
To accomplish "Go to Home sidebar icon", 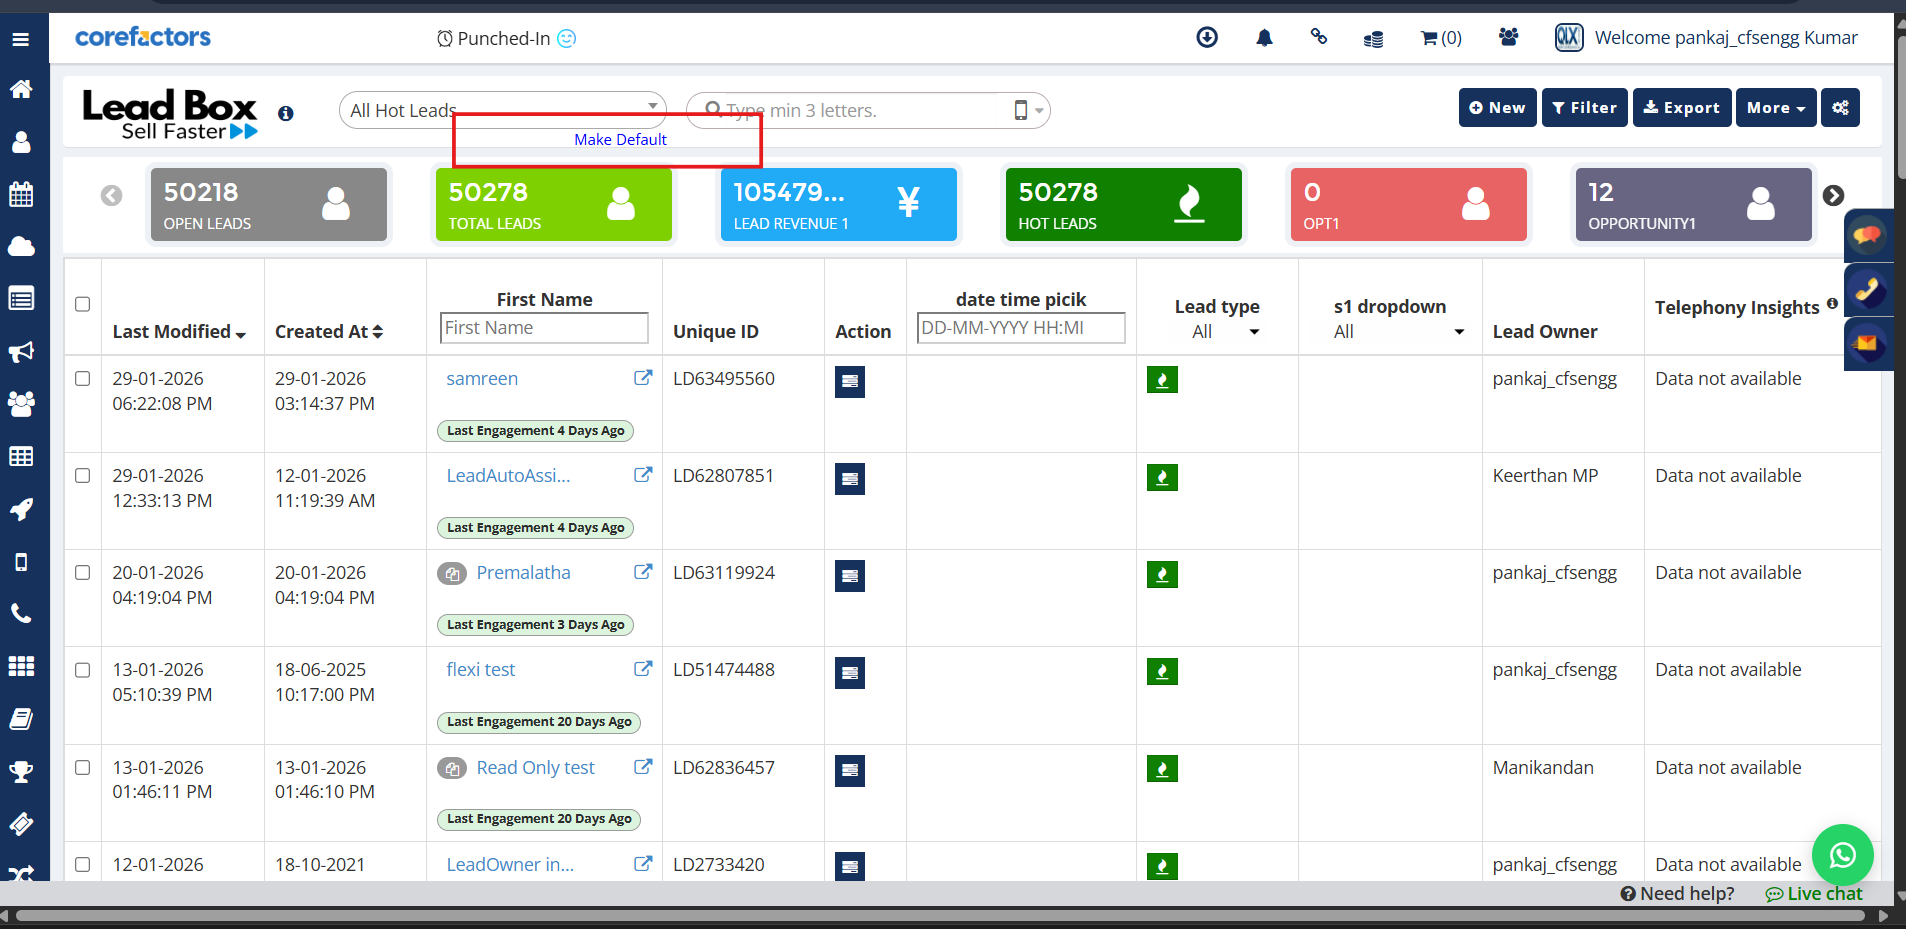I will tap(21, 89).
